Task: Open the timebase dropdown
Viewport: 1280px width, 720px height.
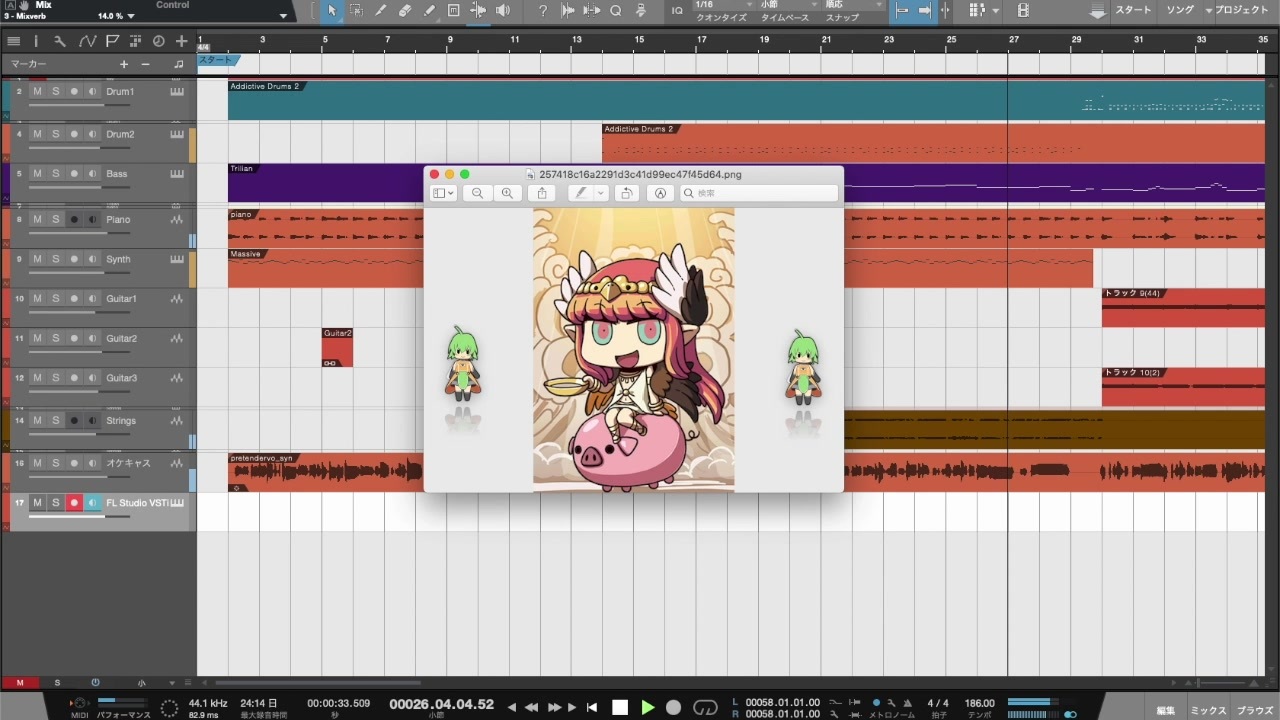Action: 787,5
